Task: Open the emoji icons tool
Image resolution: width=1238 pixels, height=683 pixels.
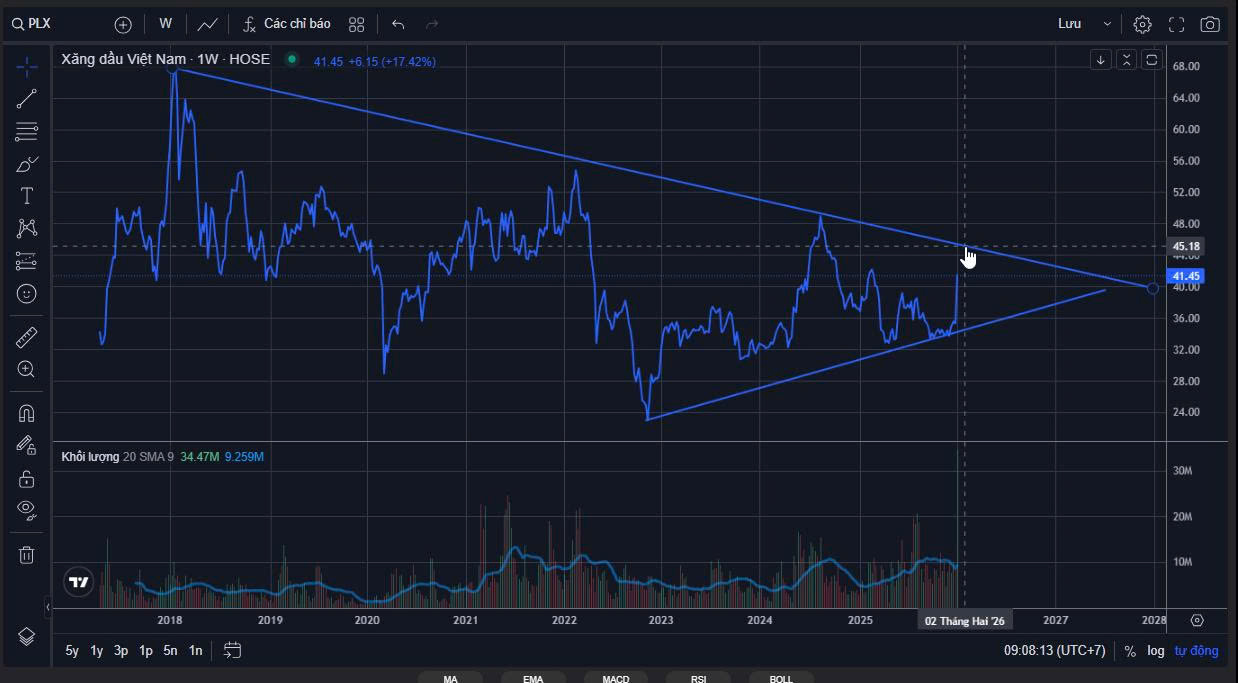Action: pos(27,293)
